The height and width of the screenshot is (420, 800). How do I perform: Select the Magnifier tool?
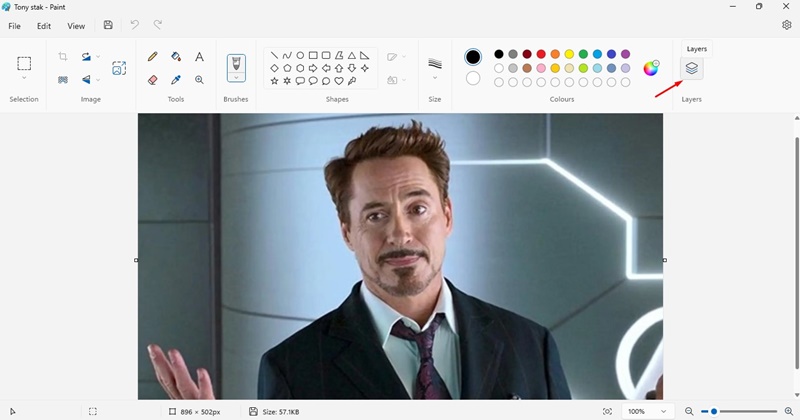click(x=199, y=80)
